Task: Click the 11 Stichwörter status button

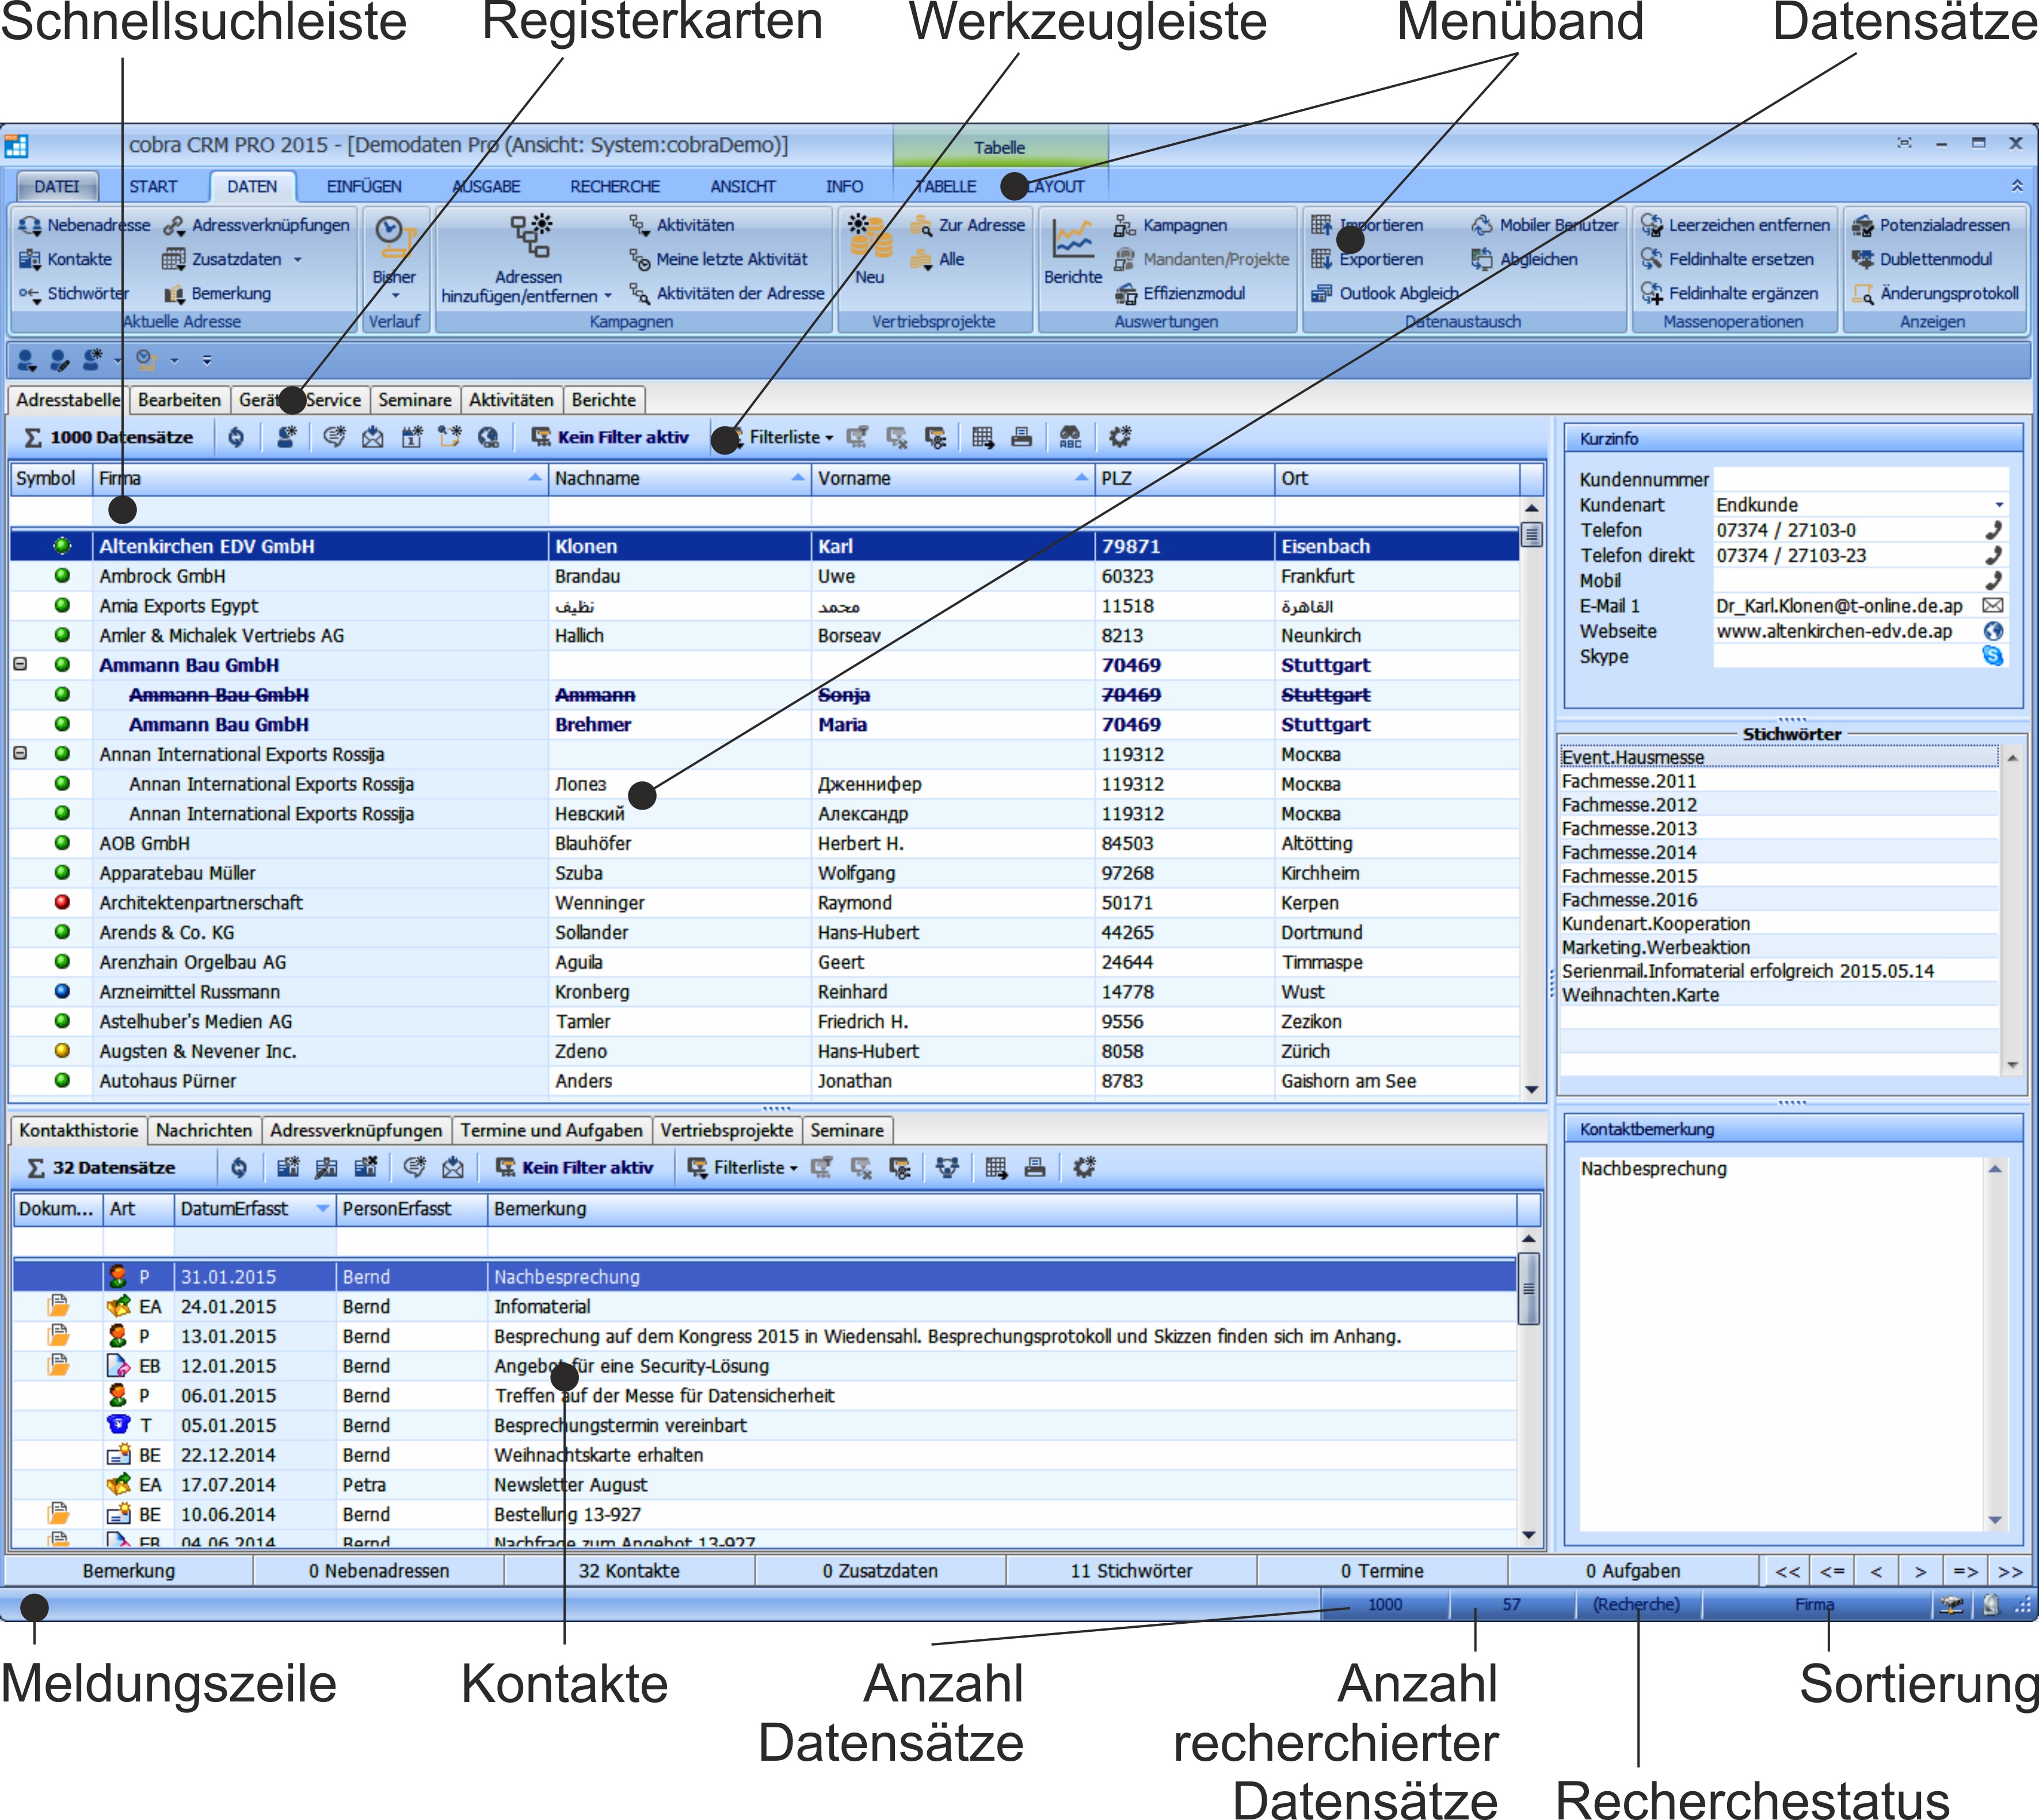Action: 1131,1571
